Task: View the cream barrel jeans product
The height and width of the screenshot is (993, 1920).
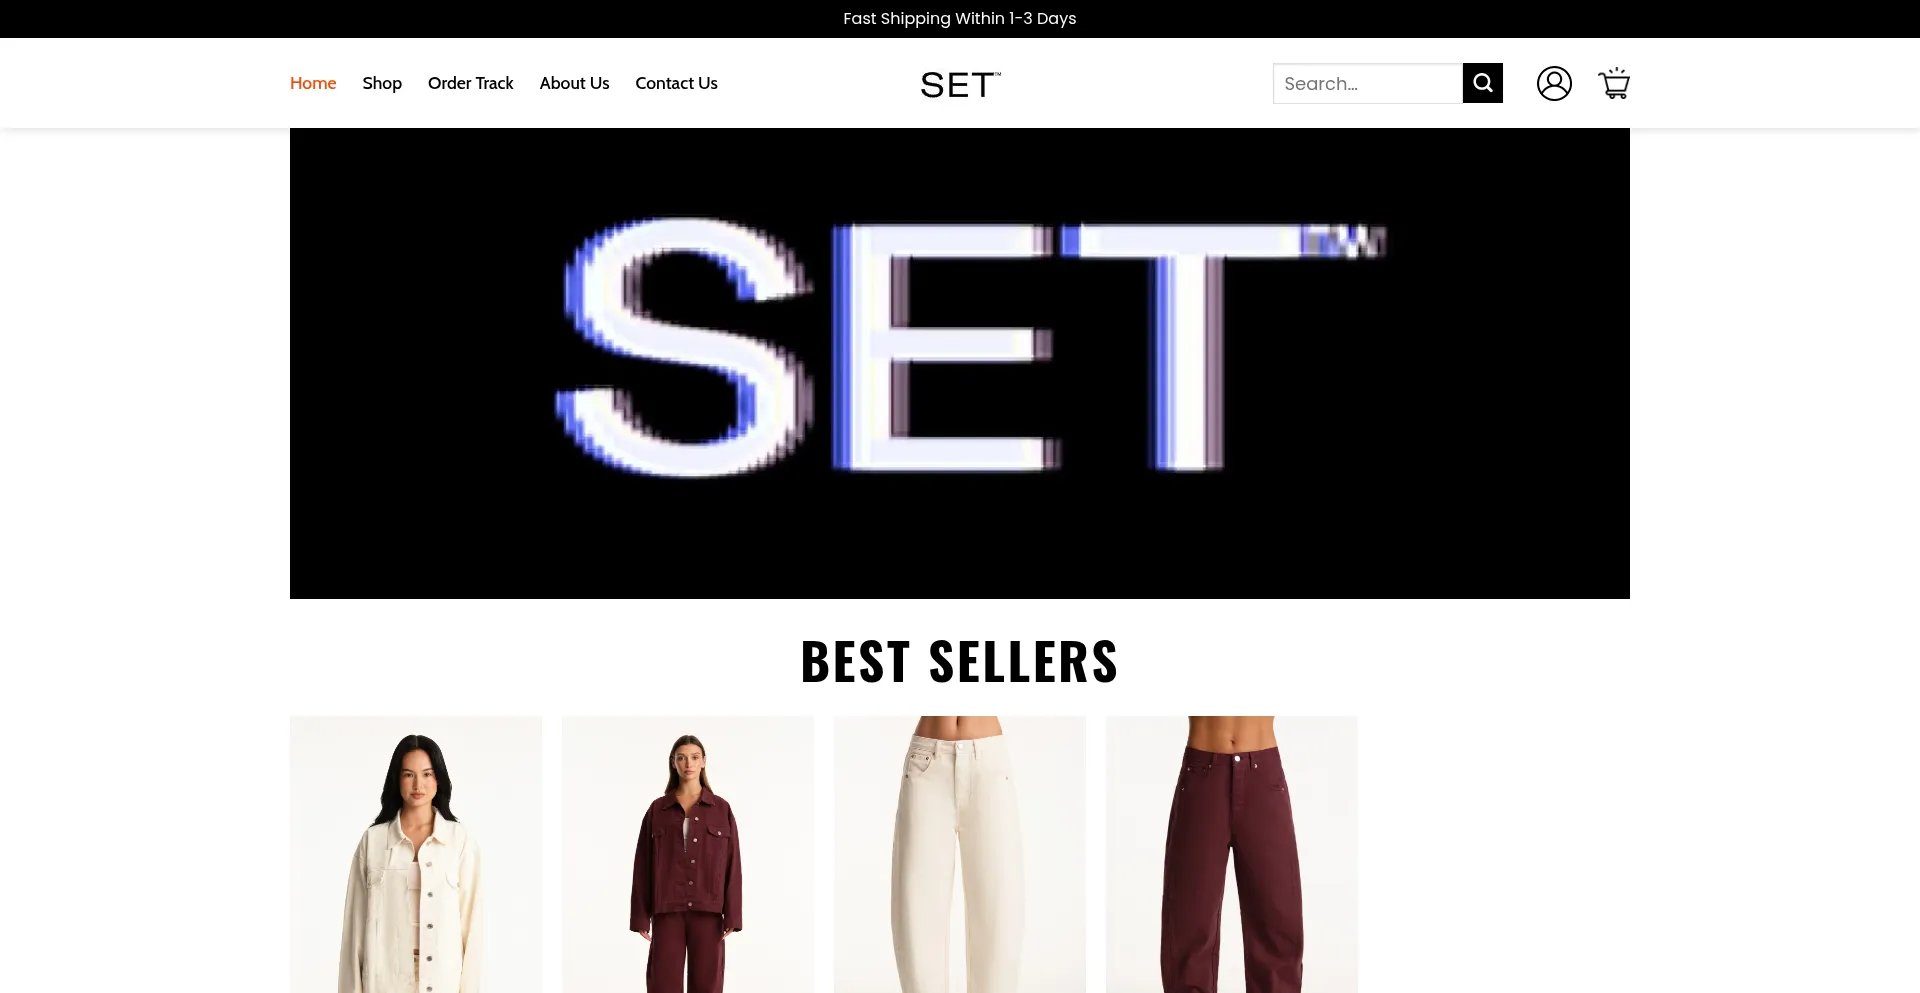Action: click(x=960, y=854)
